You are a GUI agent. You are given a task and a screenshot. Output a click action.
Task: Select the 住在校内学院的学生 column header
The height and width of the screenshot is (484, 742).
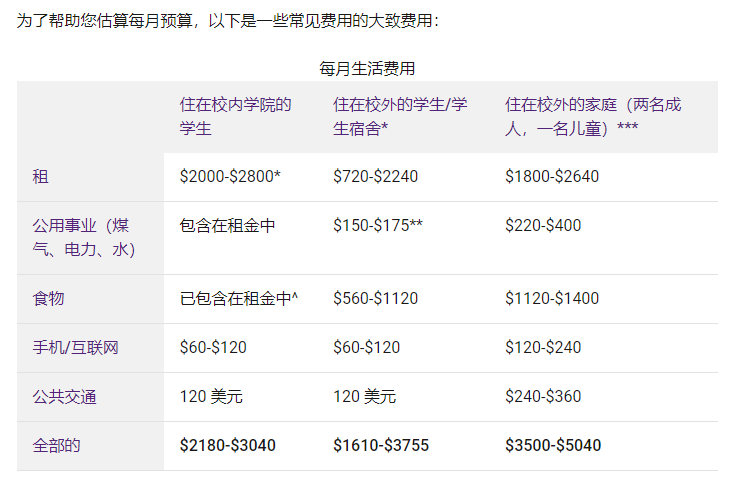tap(235, 116)
